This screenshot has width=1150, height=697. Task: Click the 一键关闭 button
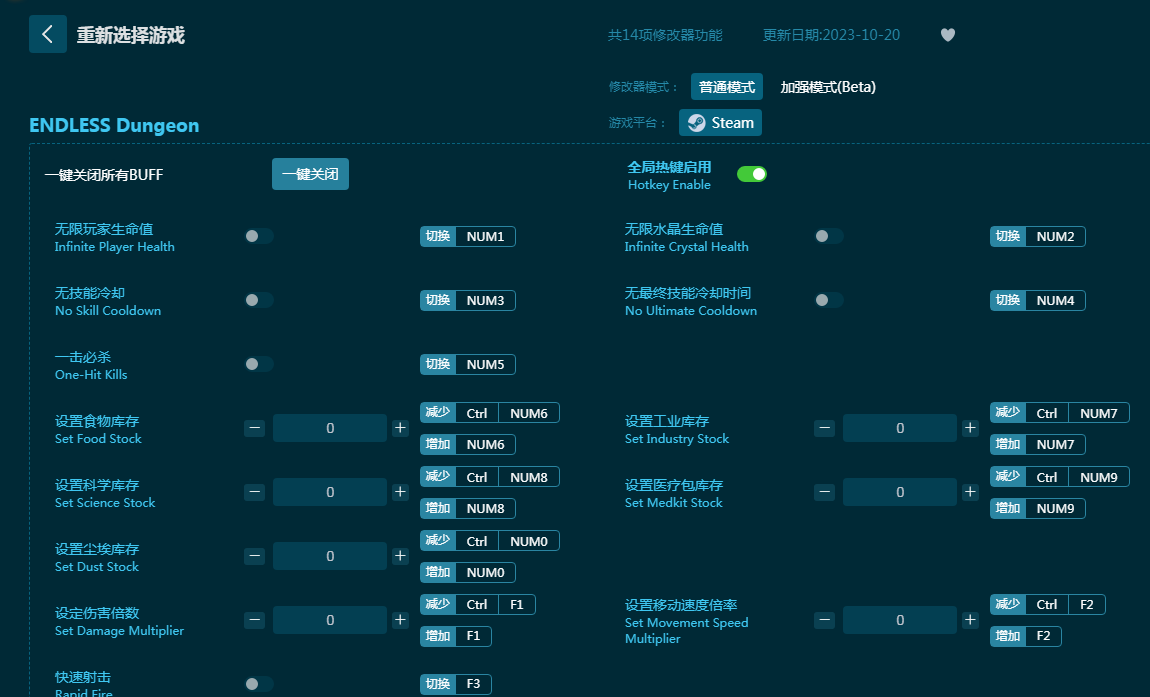coord(310,174)
